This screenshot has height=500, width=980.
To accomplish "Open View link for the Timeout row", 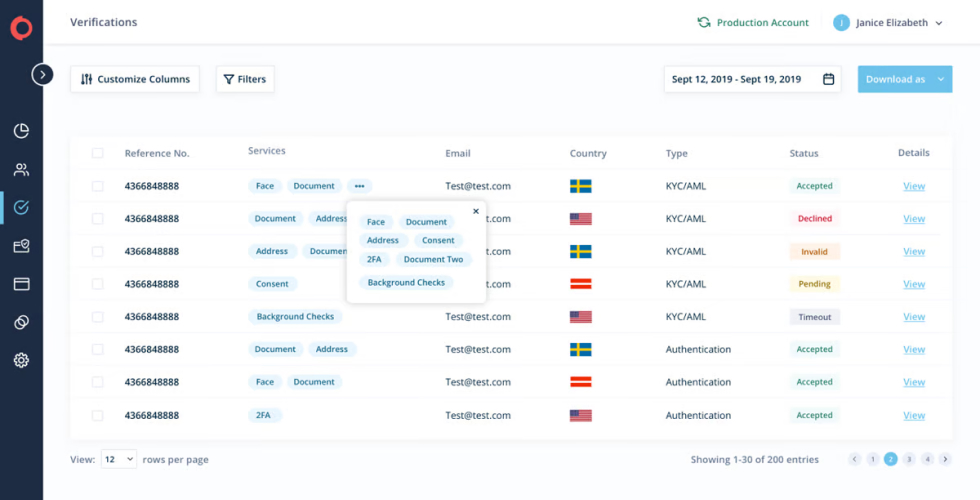I will click(x=914, y=317).
